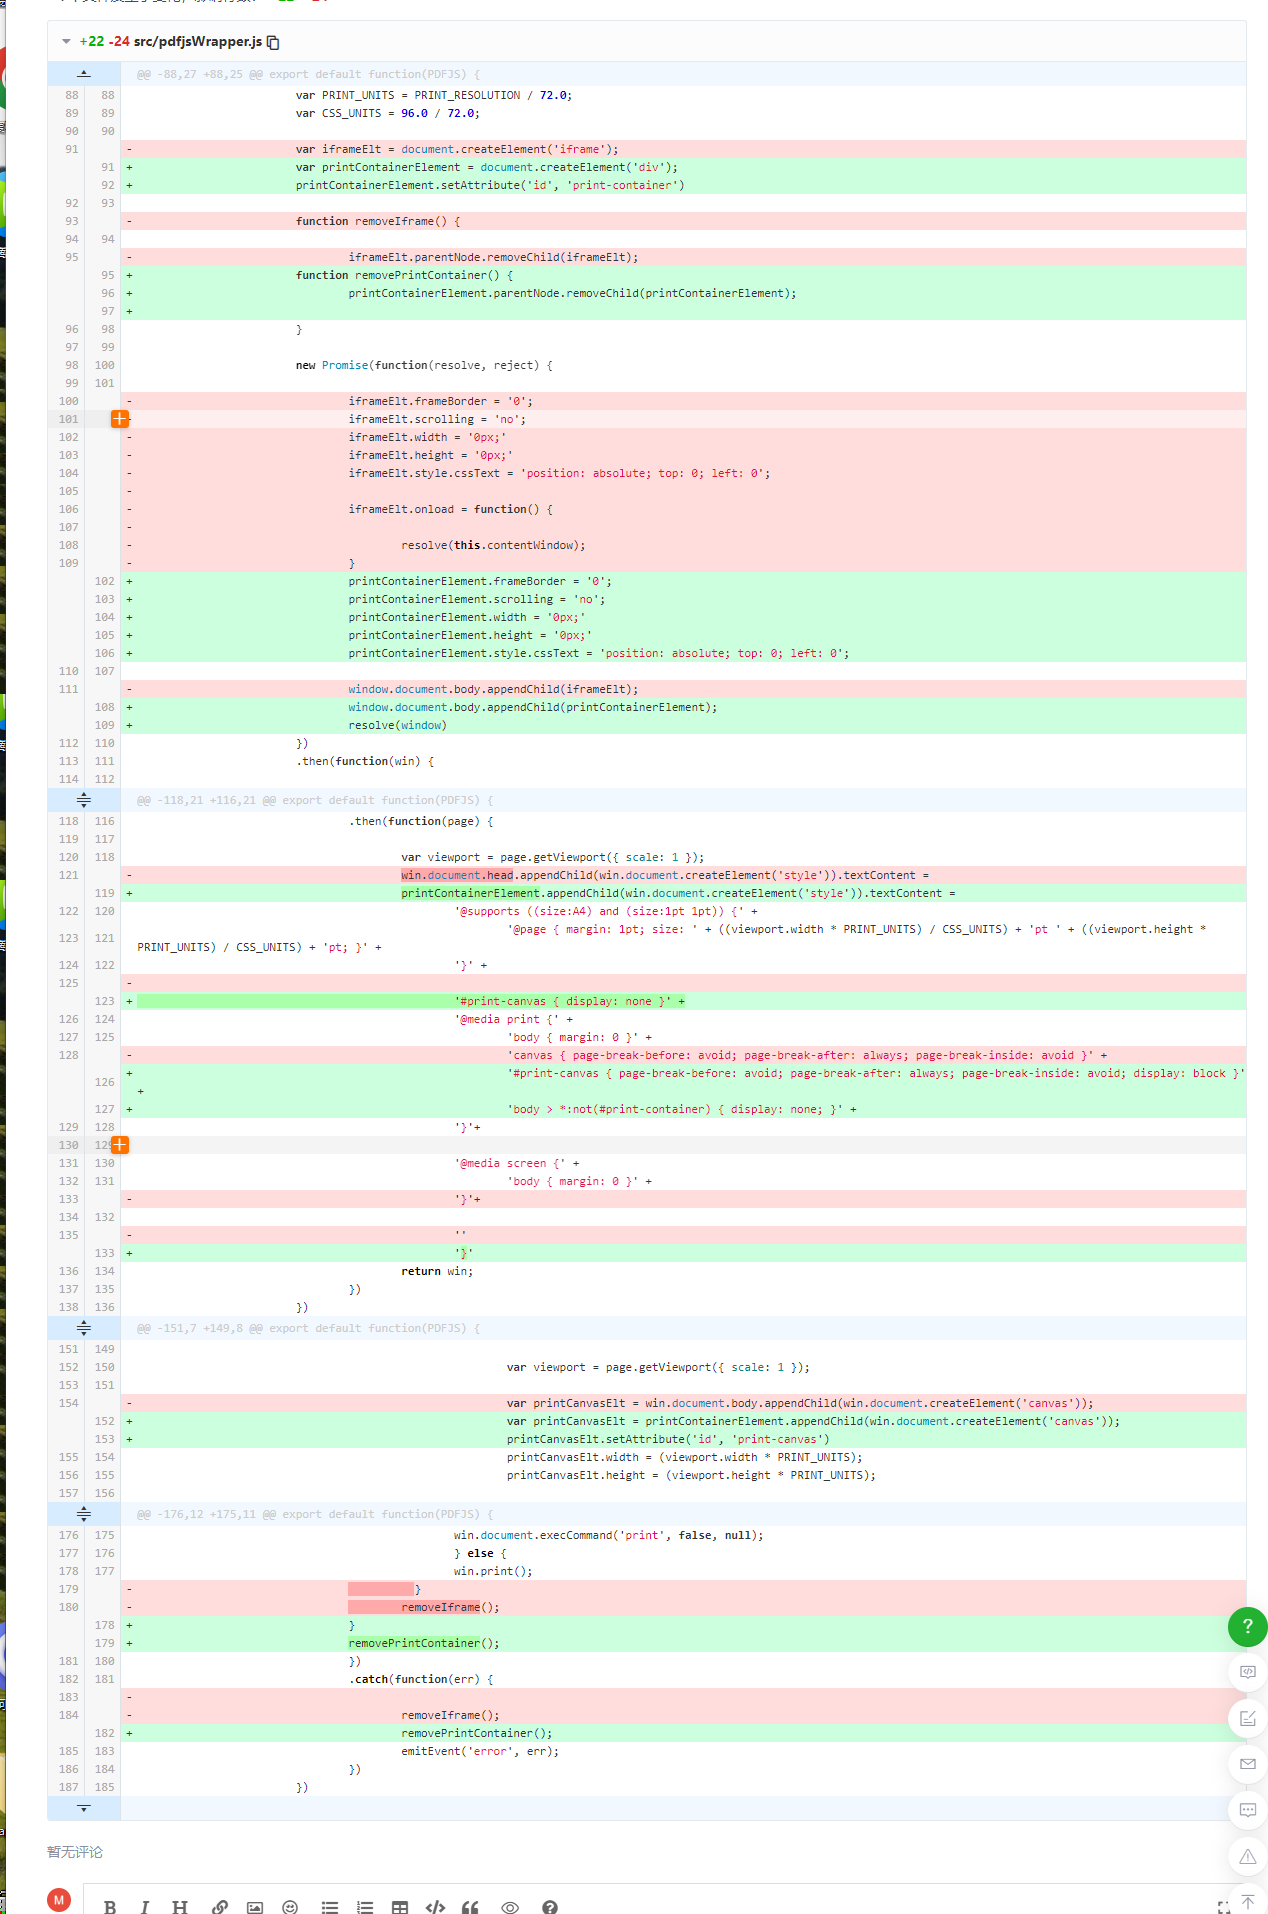Toggle fullscreen comment editor
The height and width of the screenshot is (1914, 1268).
click(1224, 1907)
